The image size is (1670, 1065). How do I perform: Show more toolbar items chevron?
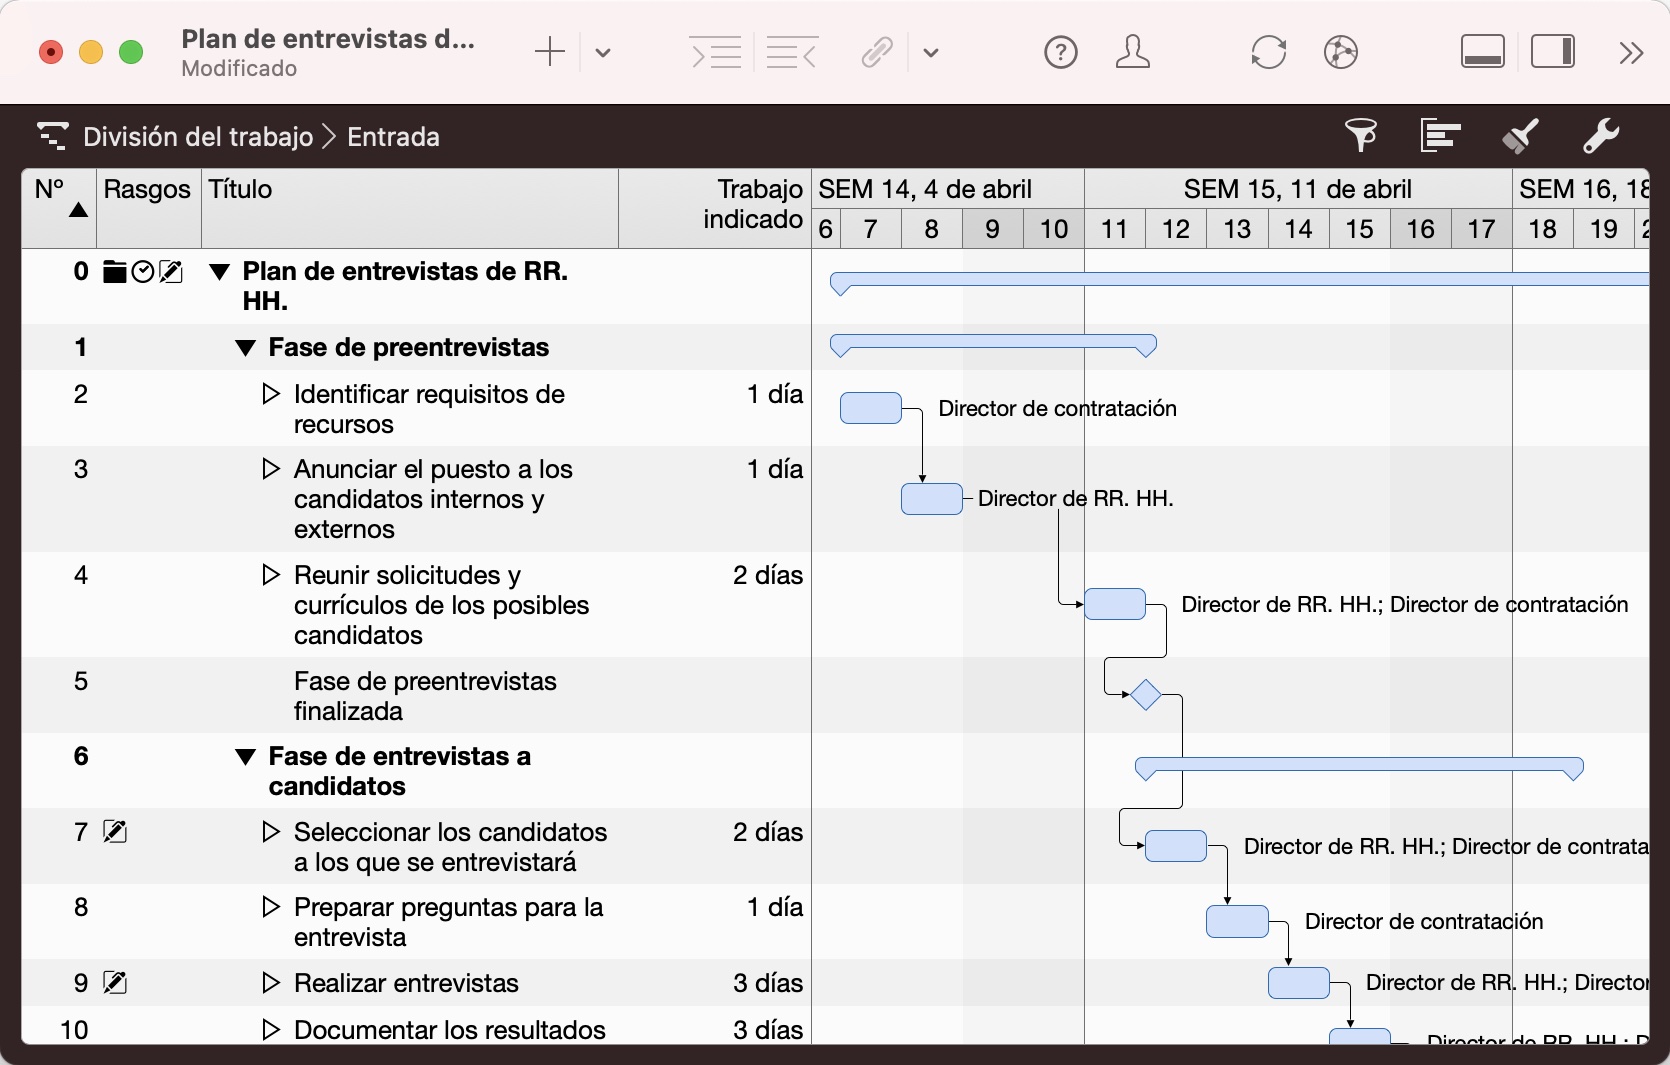[1631, 52]
